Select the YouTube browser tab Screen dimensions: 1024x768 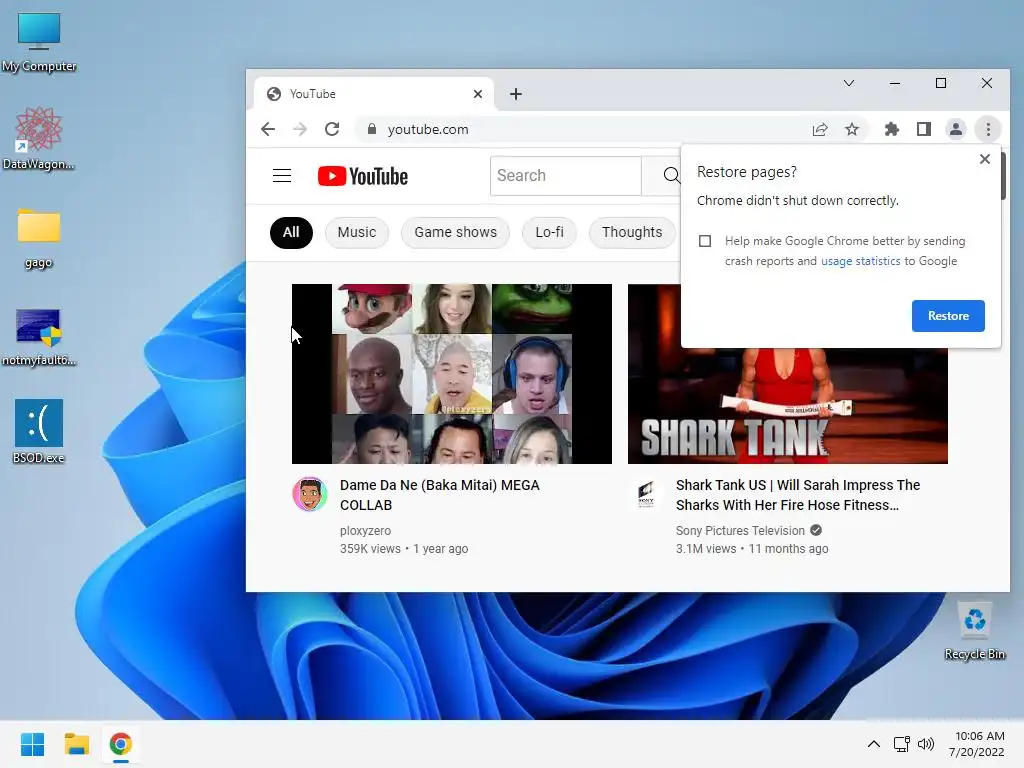(x=374, y=94)
